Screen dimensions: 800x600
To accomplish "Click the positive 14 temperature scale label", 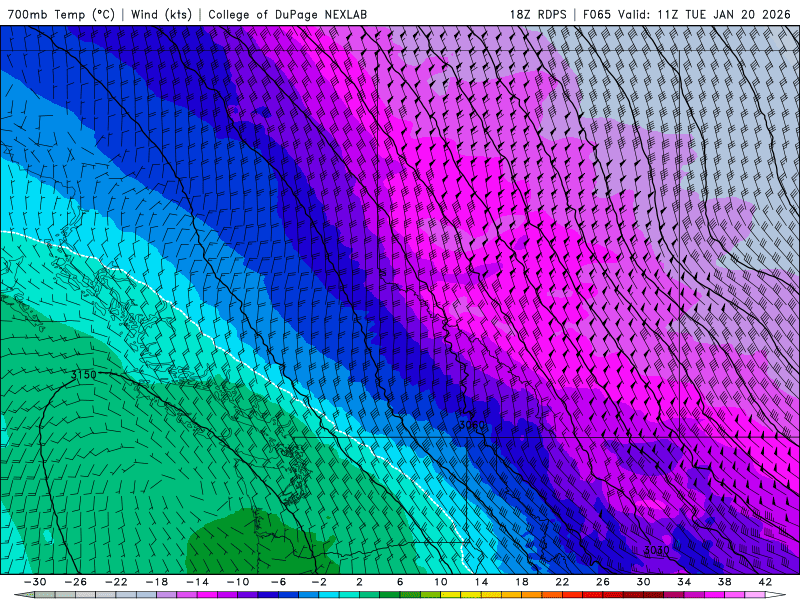I will (x=481, y=582).
